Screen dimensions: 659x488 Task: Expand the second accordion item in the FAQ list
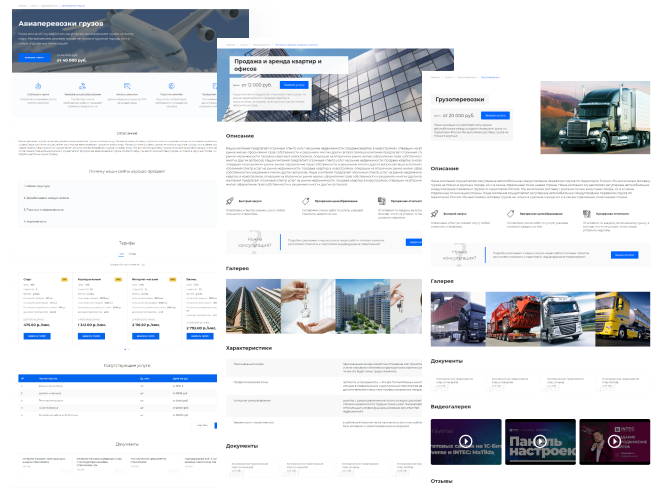coord(117,198)
